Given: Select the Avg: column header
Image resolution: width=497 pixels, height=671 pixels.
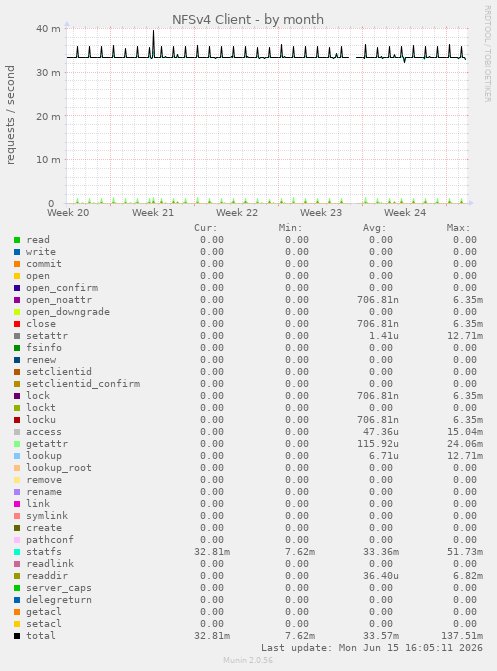Looking at the screenshot, I should [x=375, y=228].
